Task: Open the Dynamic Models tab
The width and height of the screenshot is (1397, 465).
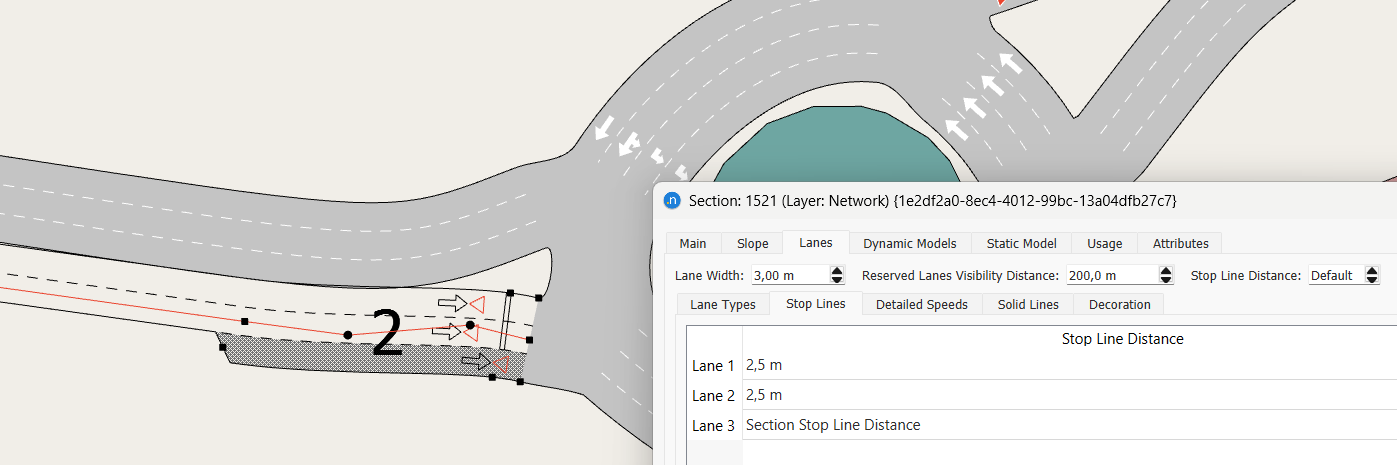Action: [x=909, y=243]
